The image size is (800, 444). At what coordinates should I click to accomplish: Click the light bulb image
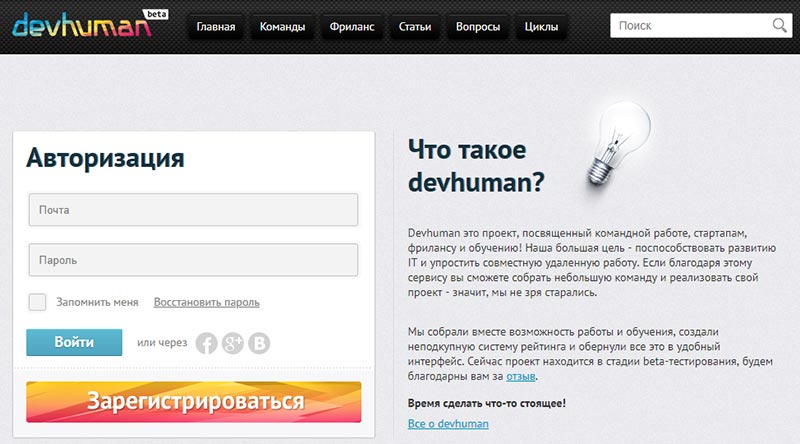(618, 143)
